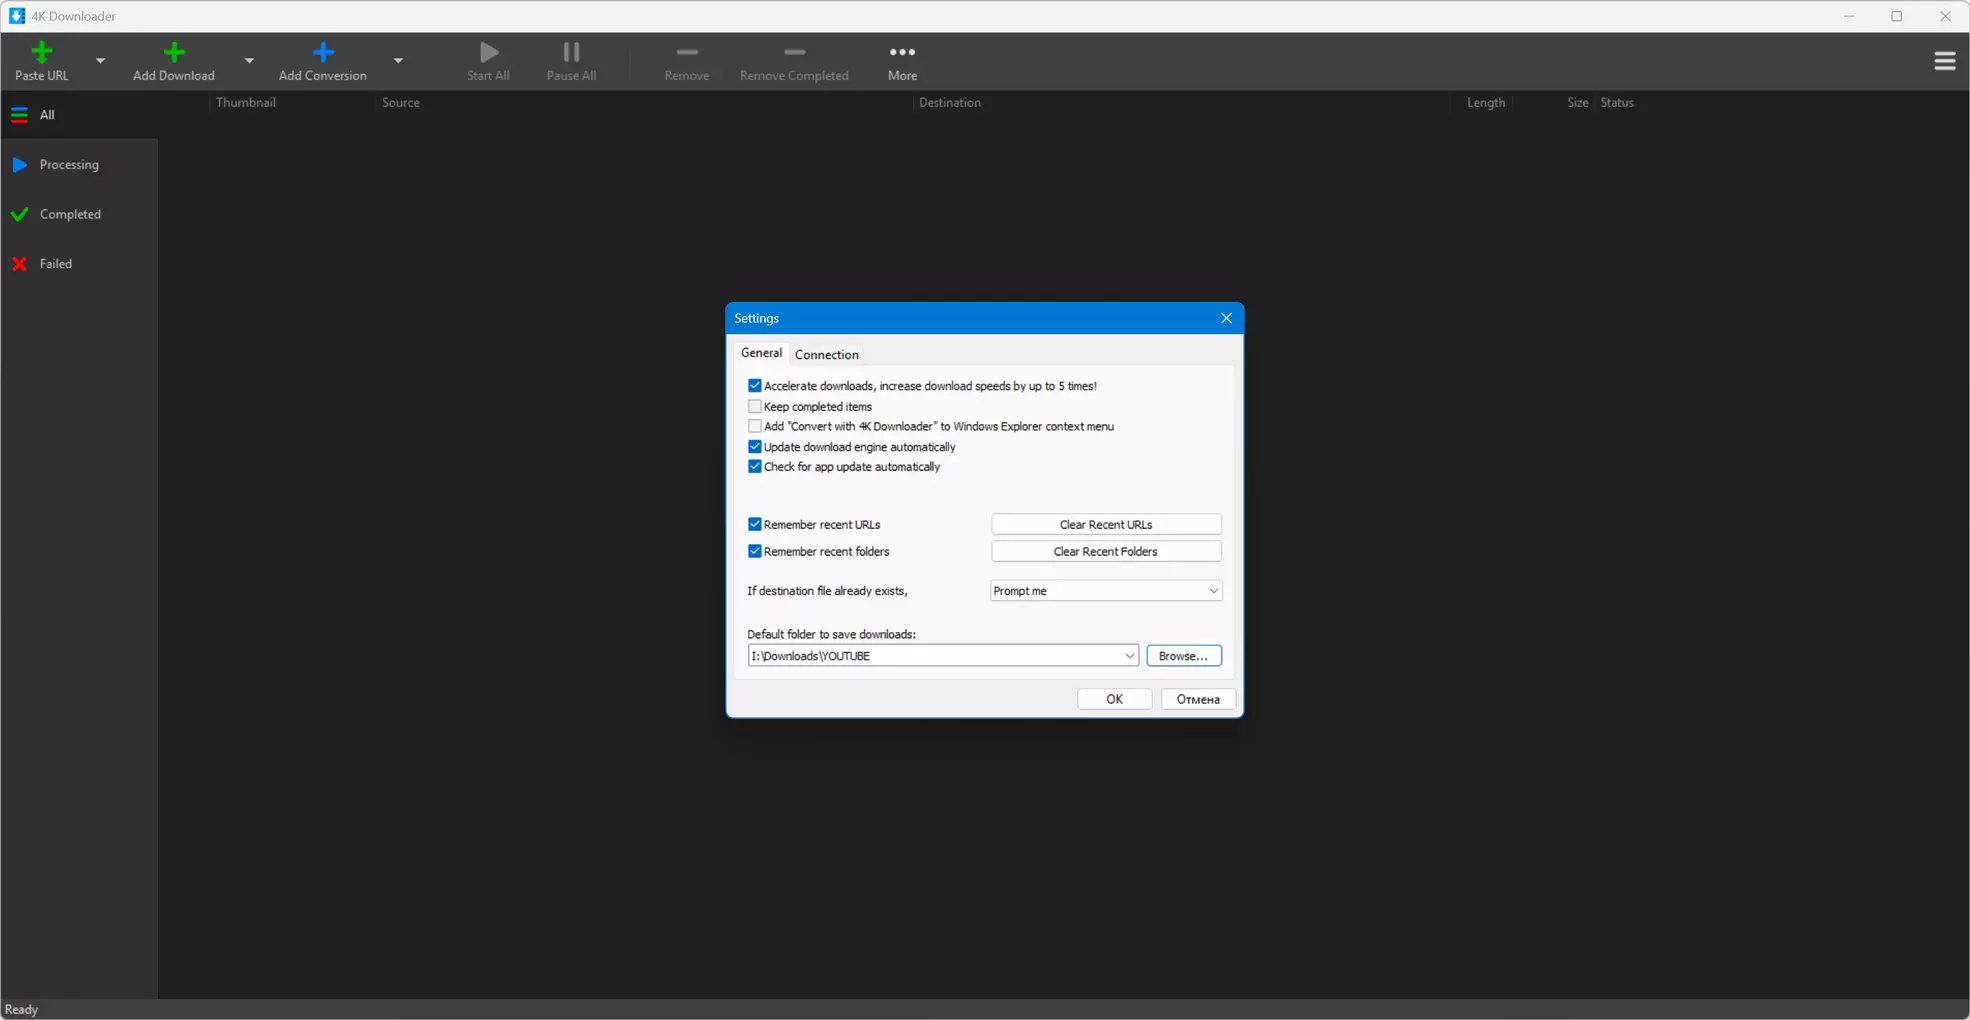
Task: Open the Prompt me dropdown
Action: click(1106, 591)
